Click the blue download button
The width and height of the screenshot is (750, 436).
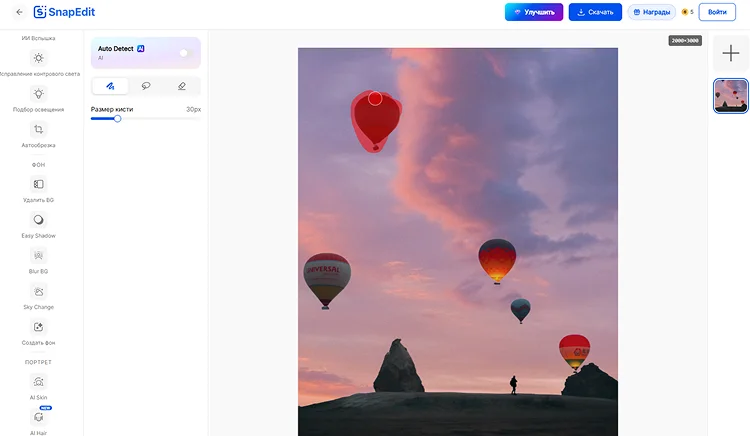(x=595, y=12)
